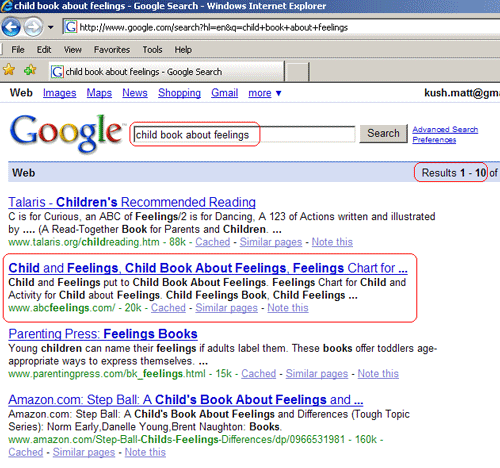The image size is (500, 468).
Task: Open Cached link for abcfeelings.com result
Action: [168, 308]
